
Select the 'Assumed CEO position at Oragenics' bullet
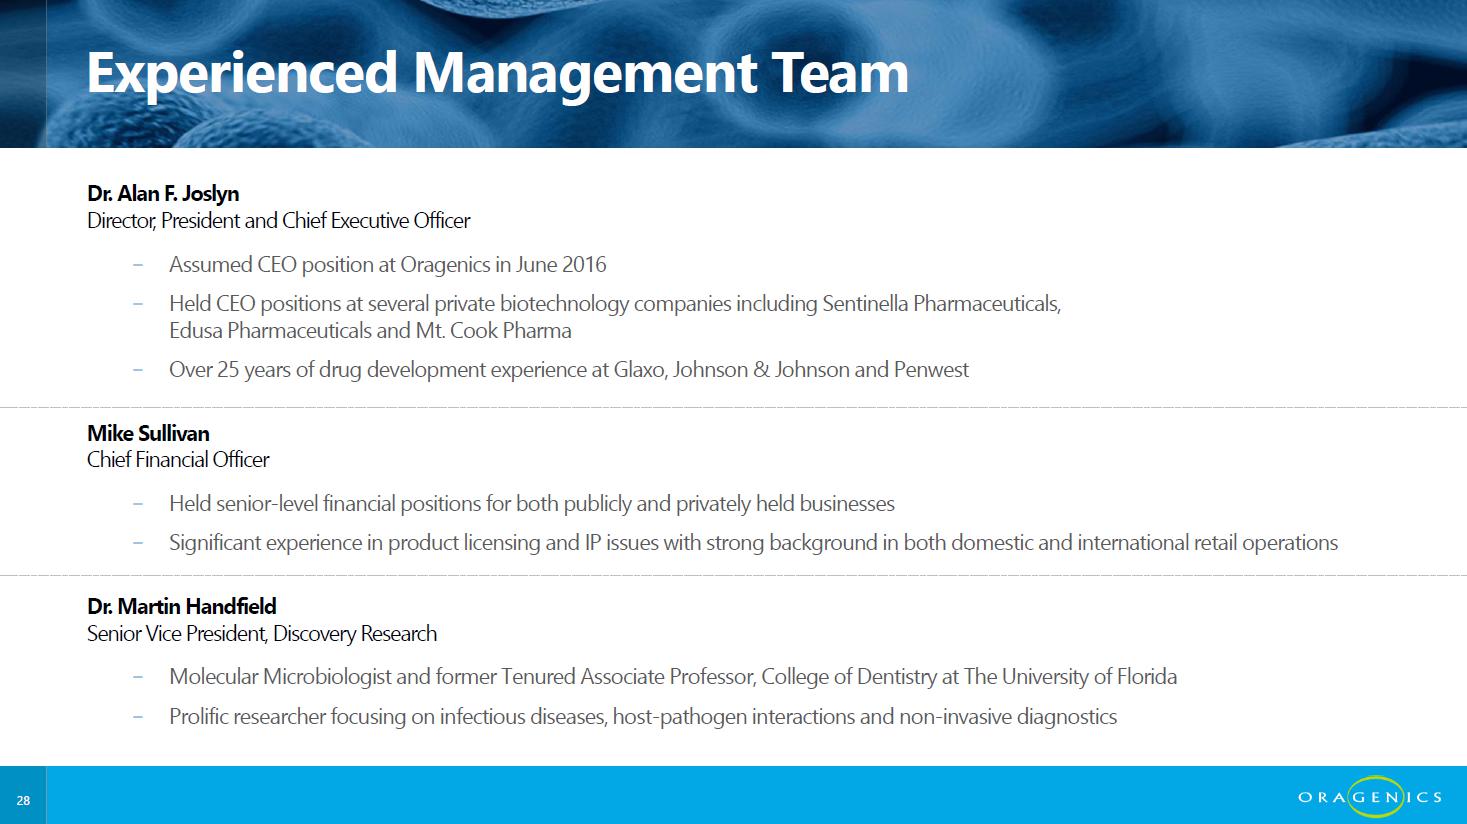(x=387, y=265)
